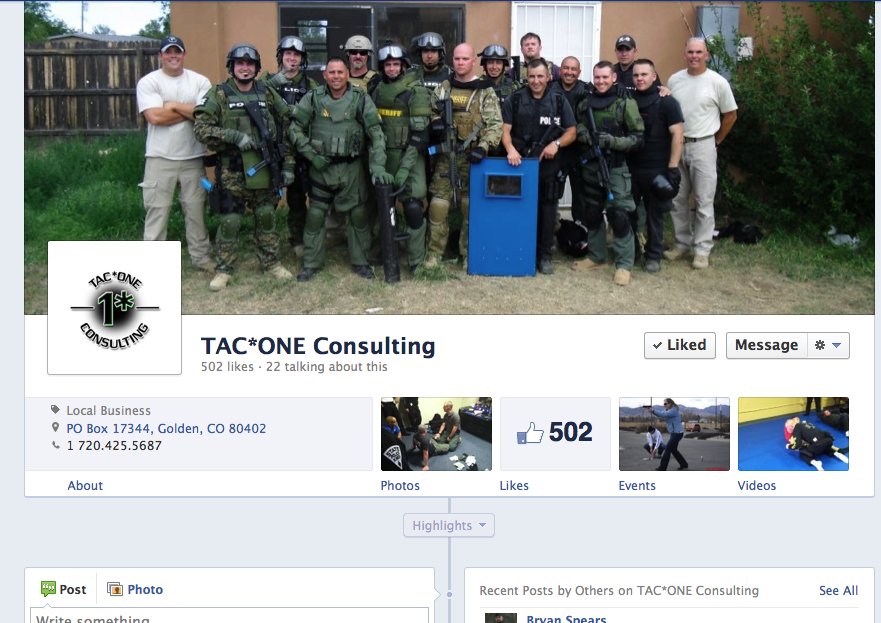The image size is (881, 623).
Task: Open the dropdown arrow beside the gear
Action: [836, 345]
